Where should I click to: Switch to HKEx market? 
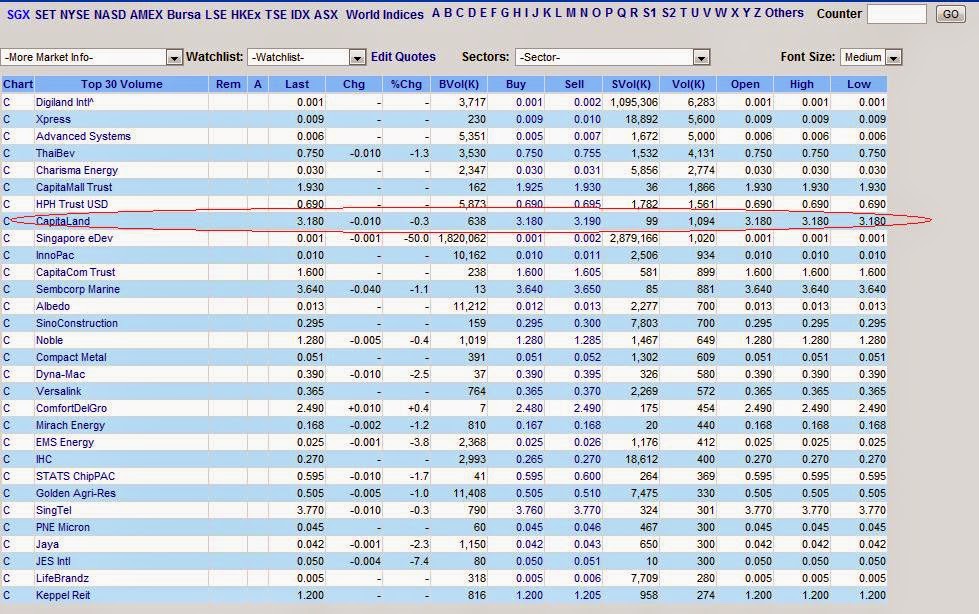pos(246,14)
